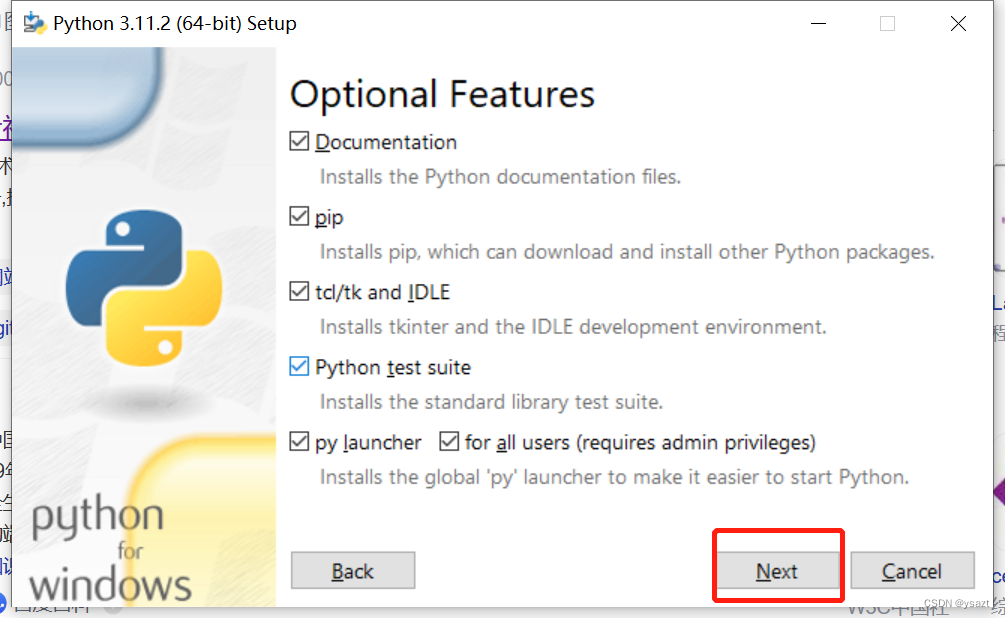Click the Optional Features heading

pos(442,94)
